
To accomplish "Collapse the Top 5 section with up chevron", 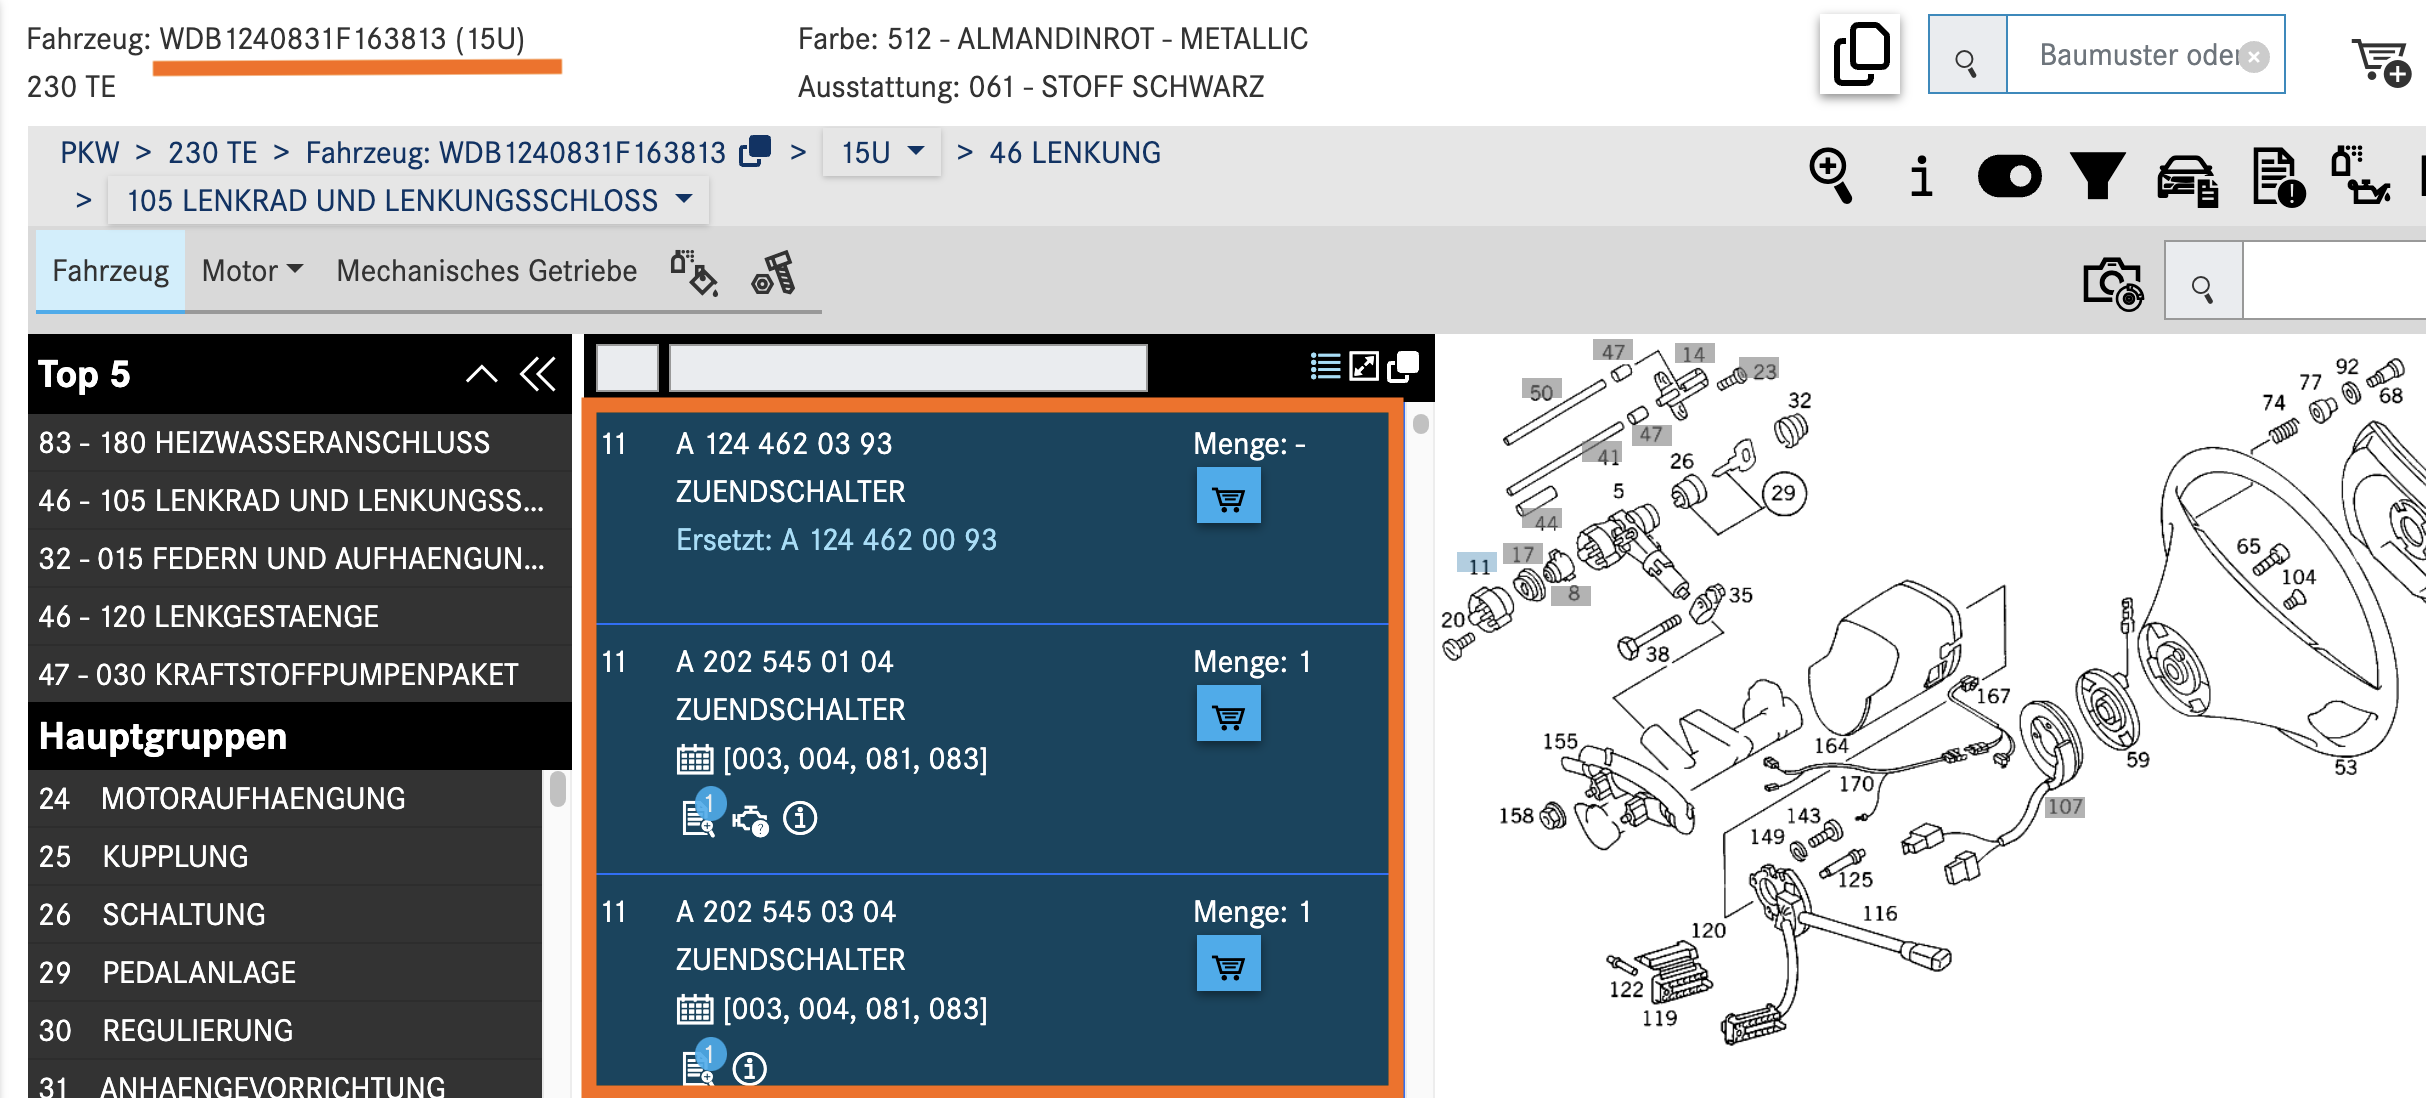I will 481,375.
